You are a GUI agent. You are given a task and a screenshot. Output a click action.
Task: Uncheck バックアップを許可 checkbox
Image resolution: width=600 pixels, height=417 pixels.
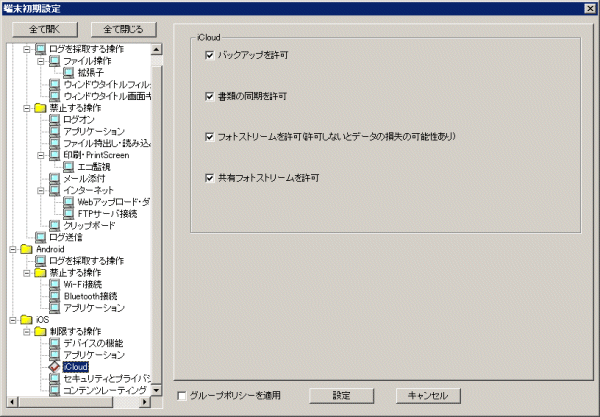pyautogui.click(x=209, y=56)
